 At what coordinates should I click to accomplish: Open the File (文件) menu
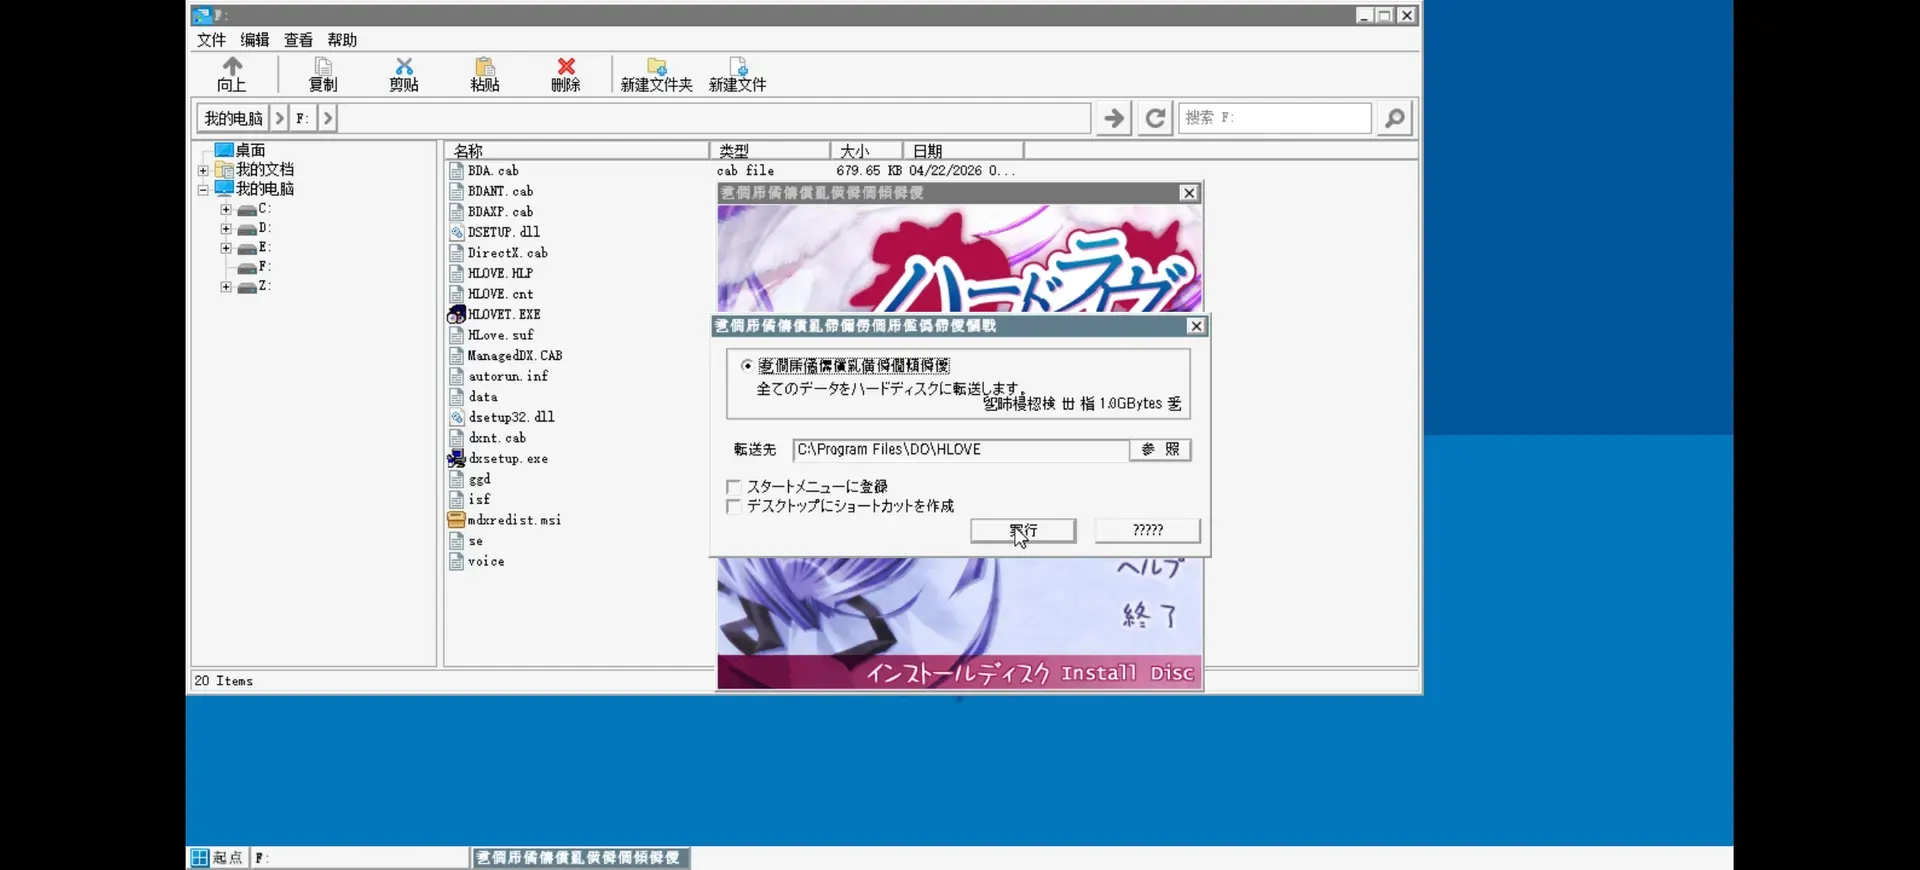coord(211,40)
